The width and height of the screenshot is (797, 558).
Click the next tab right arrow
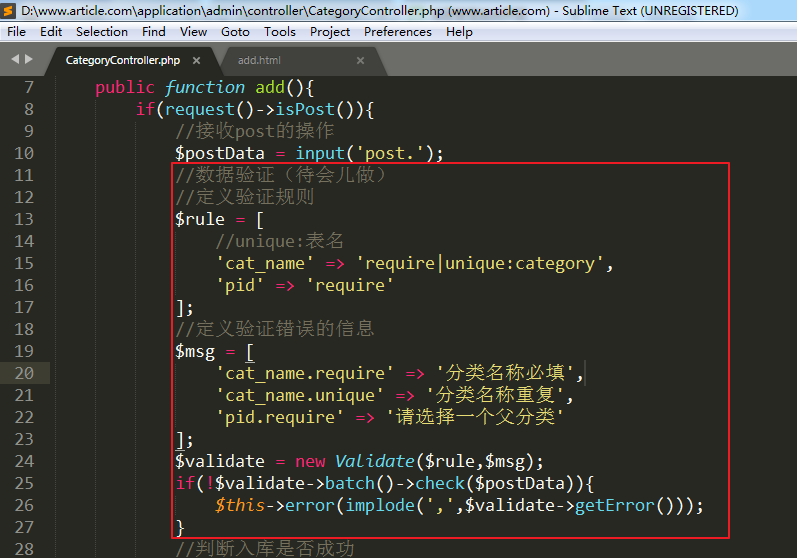[29, 59]
